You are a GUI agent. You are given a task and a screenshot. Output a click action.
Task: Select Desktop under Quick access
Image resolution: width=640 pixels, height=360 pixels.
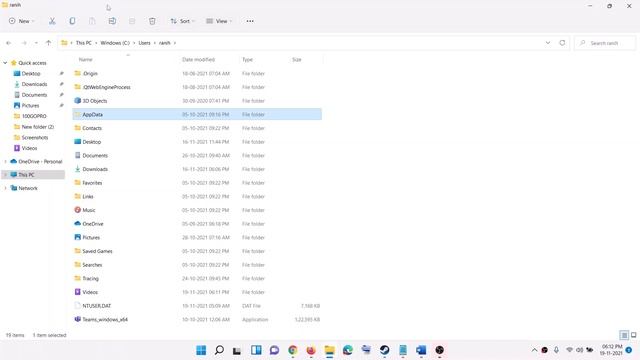31,73
